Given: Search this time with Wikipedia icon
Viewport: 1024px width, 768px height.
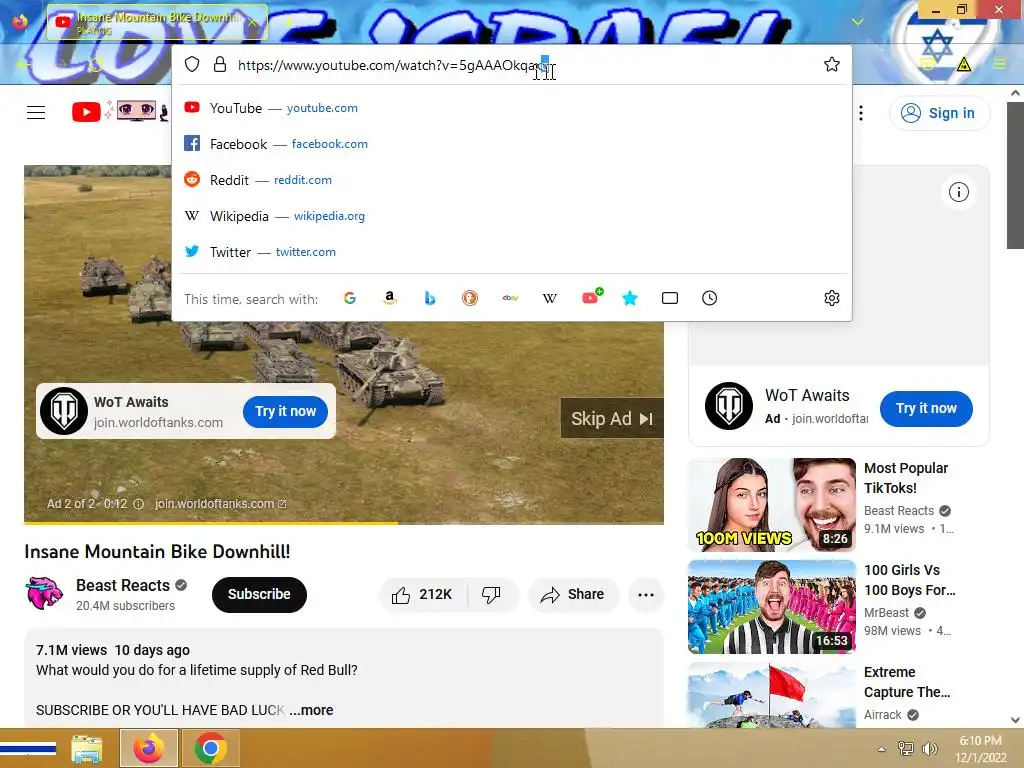Looking at the screenshot, I should (550, 298).
